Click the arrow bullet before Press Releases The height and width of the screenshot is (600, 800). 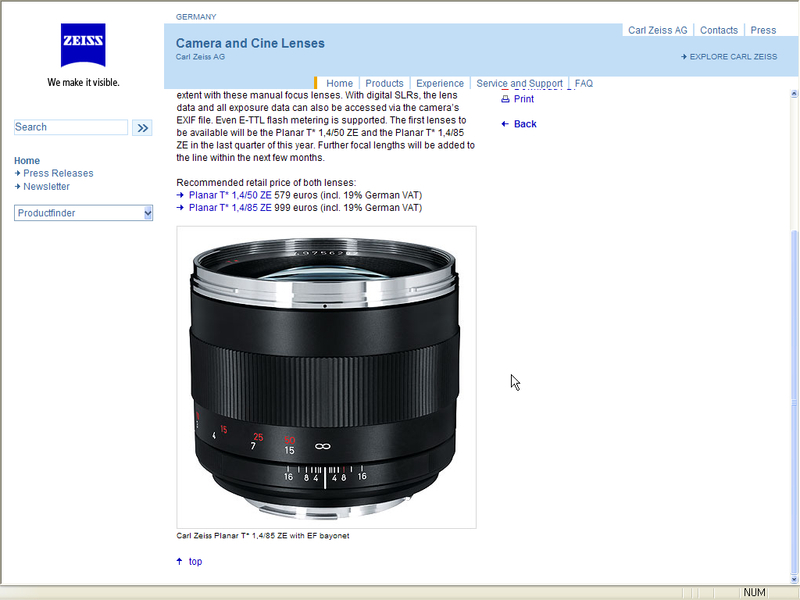click(17, 173)
